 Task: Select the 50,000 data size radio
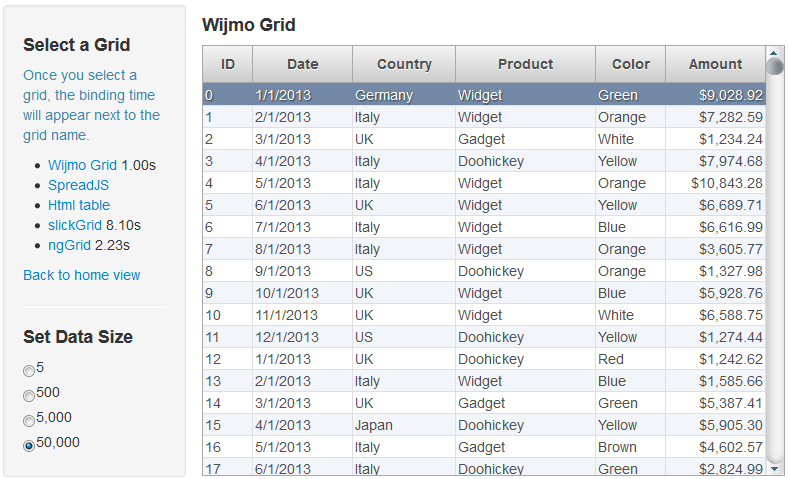(x=29, y=446)
